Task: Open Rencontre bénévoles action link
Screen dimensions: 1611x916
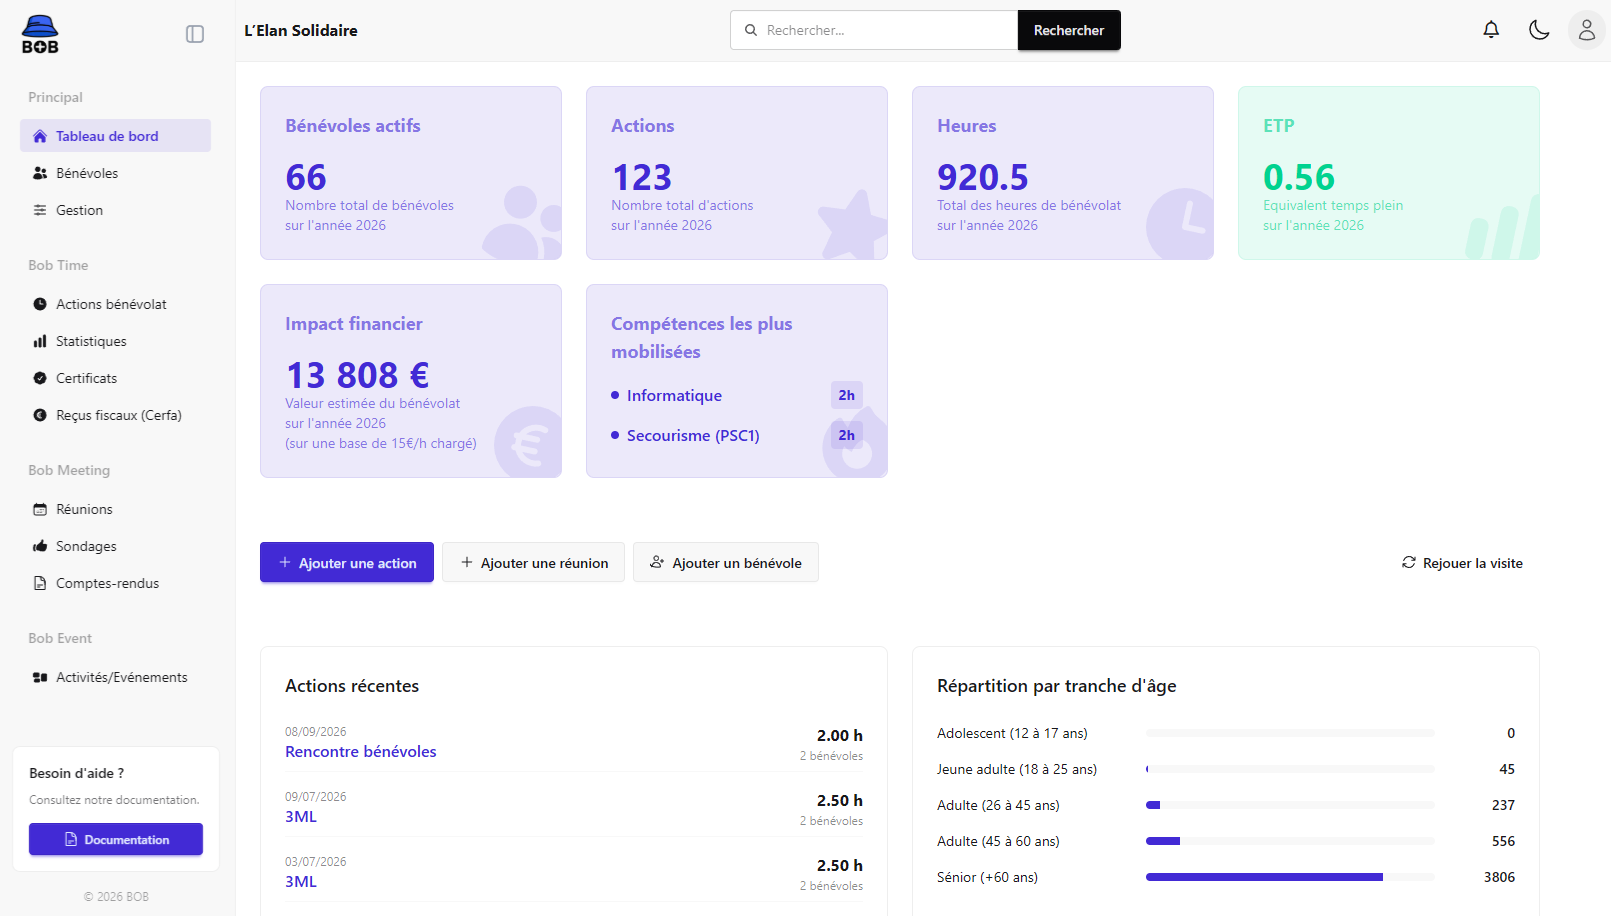Action: pos(361,752)
